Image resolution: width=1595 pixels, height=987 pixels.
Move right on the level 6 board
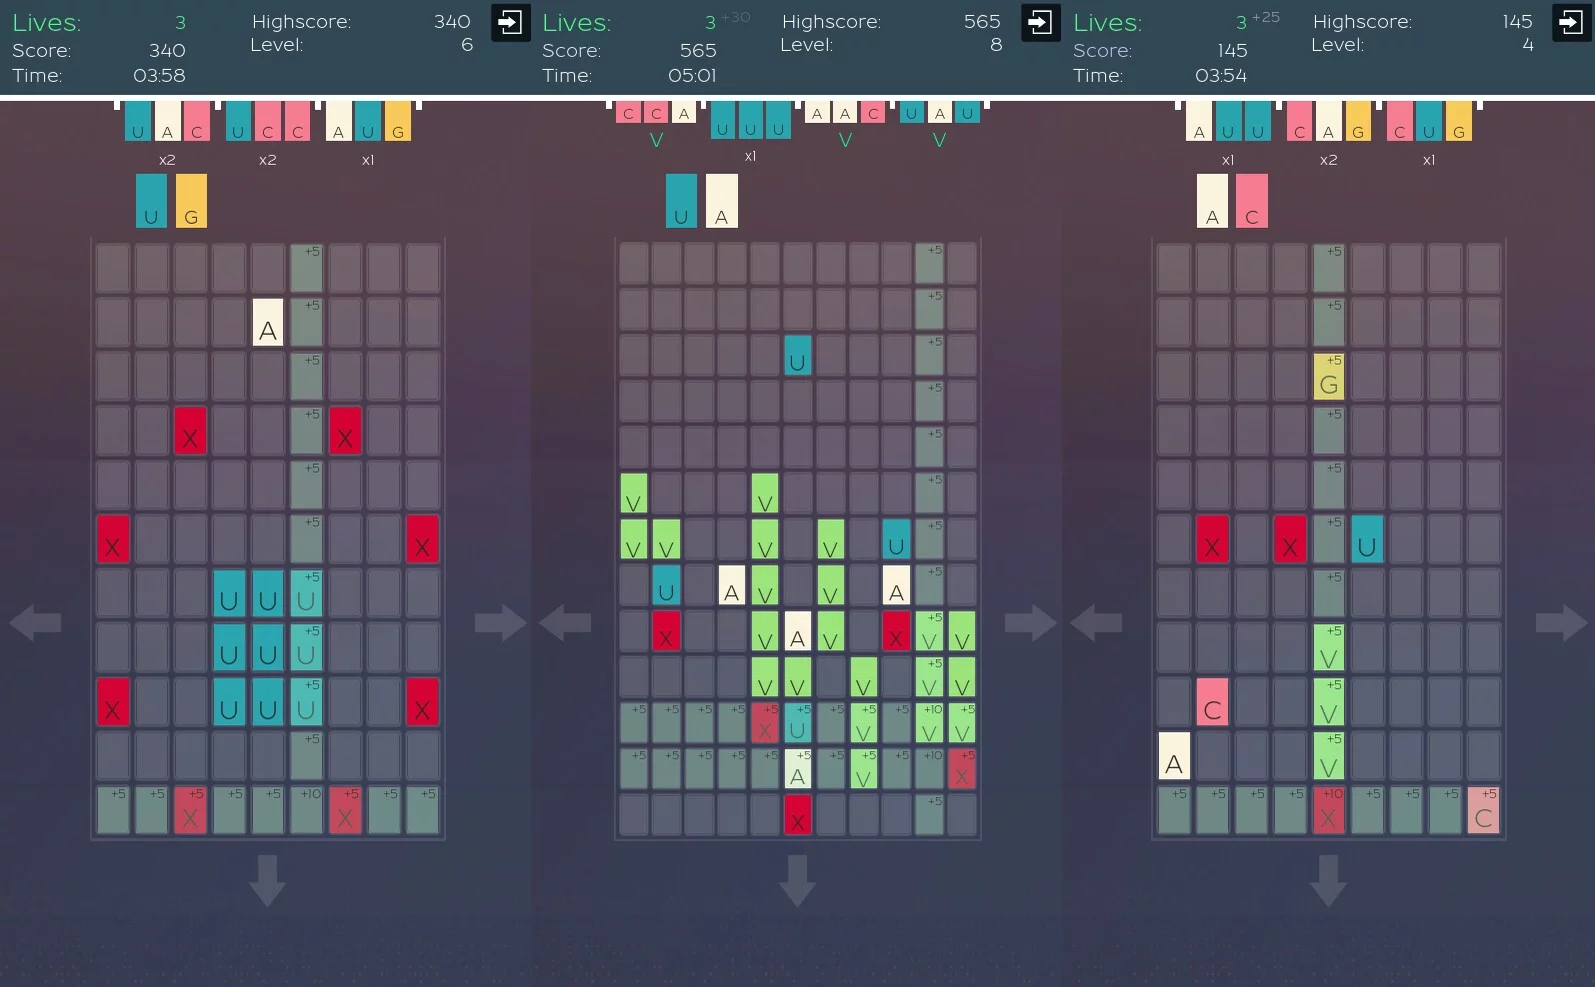click(500, 623)
